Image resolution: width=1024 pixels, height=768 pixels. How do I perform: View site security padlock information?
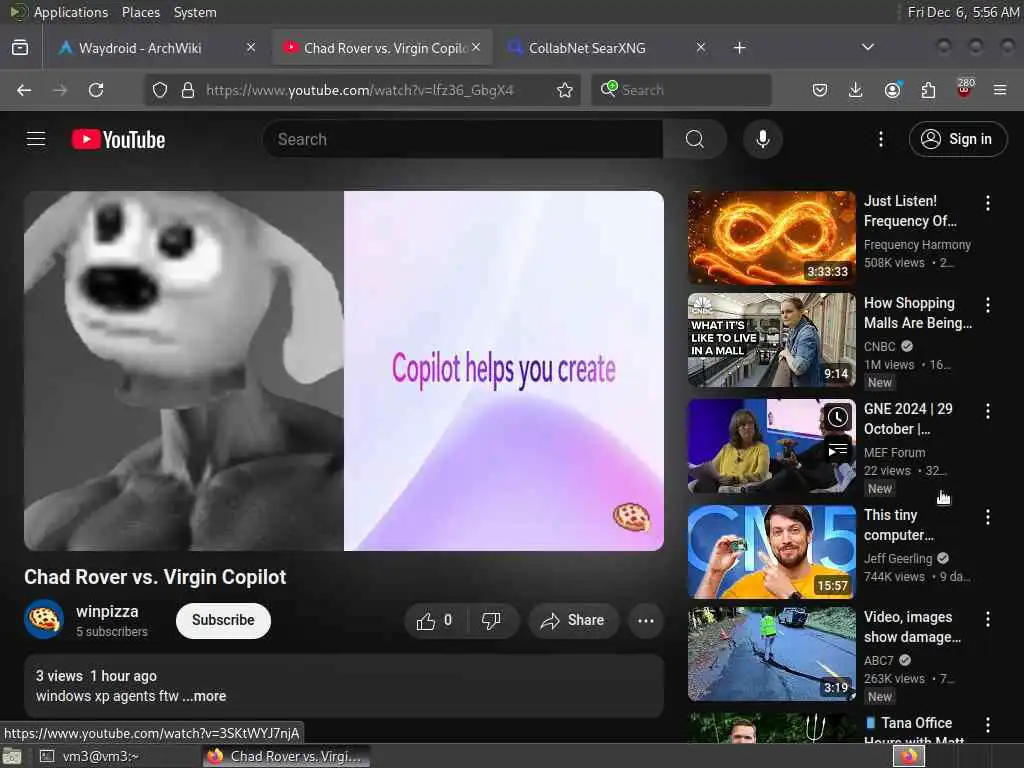point(188,90)
